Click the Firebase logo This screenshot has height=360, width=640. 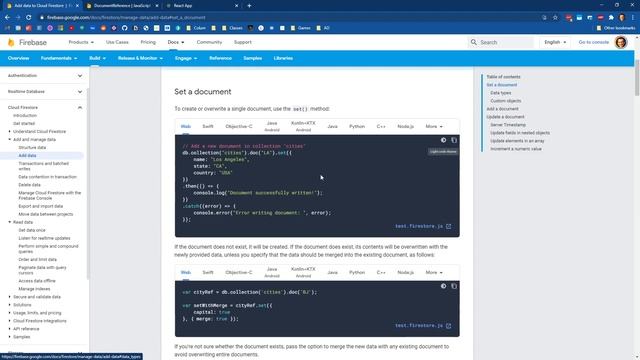click(27, 42)
